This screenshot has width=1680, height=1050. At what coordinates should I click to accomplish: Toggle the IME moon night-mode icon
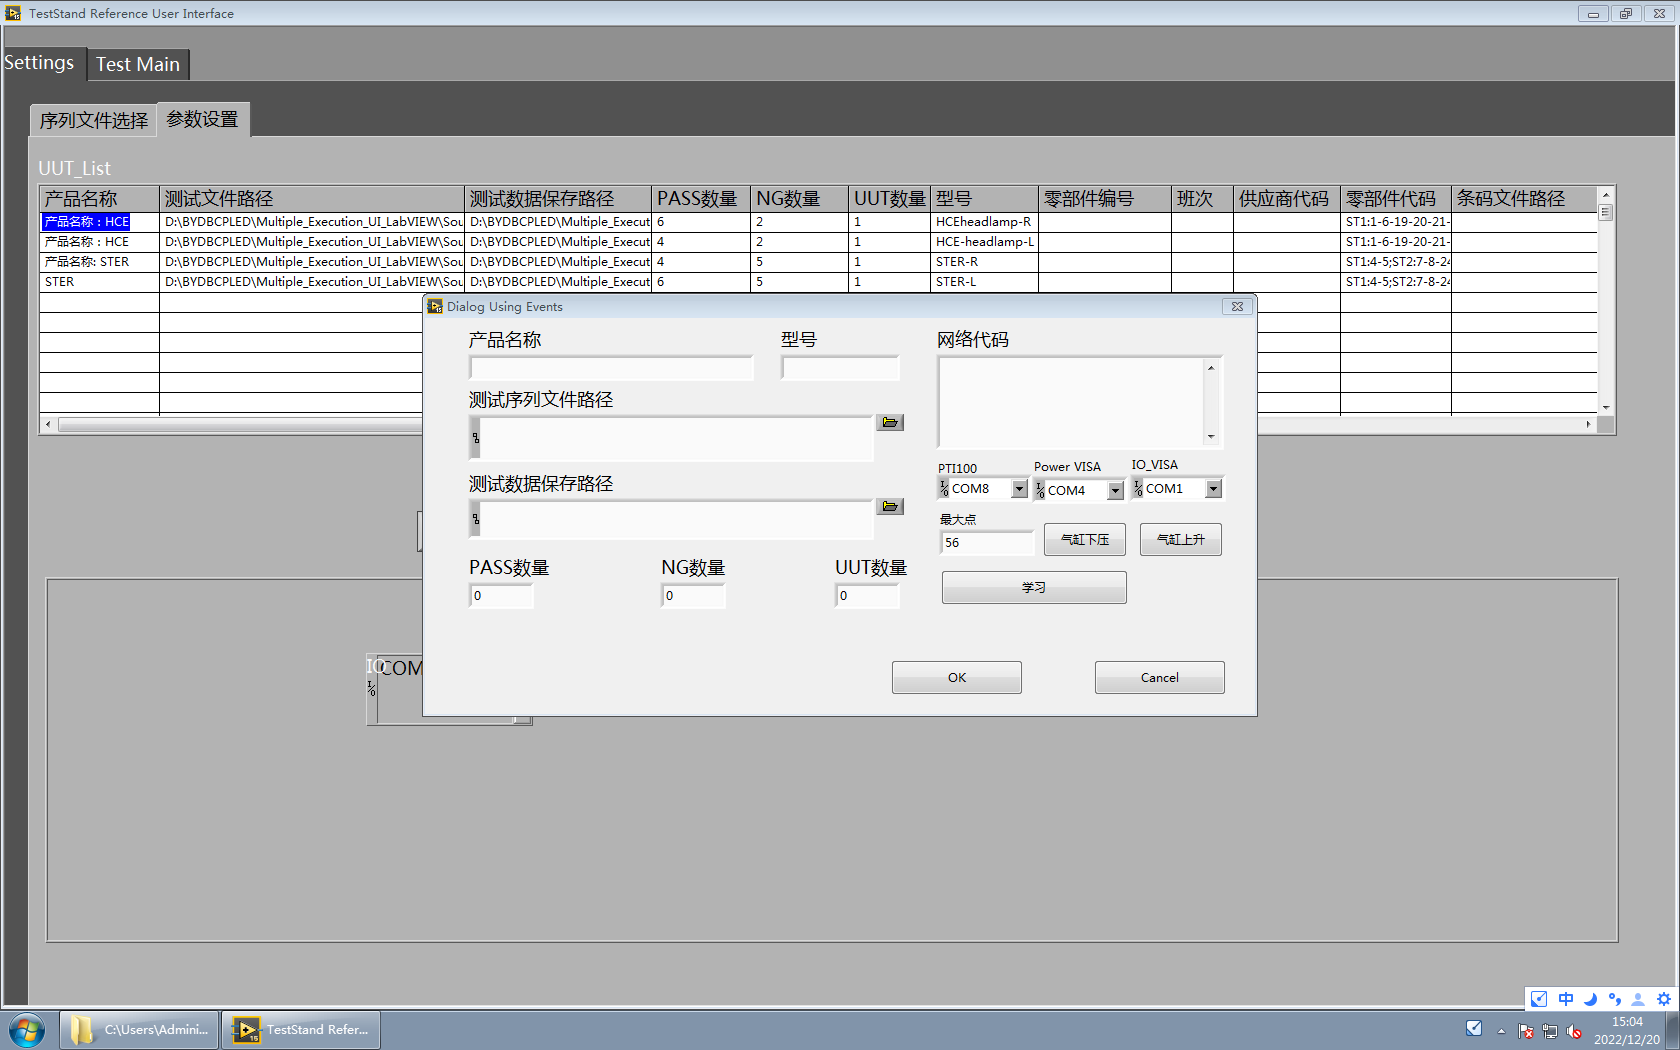pos(1590,999)
